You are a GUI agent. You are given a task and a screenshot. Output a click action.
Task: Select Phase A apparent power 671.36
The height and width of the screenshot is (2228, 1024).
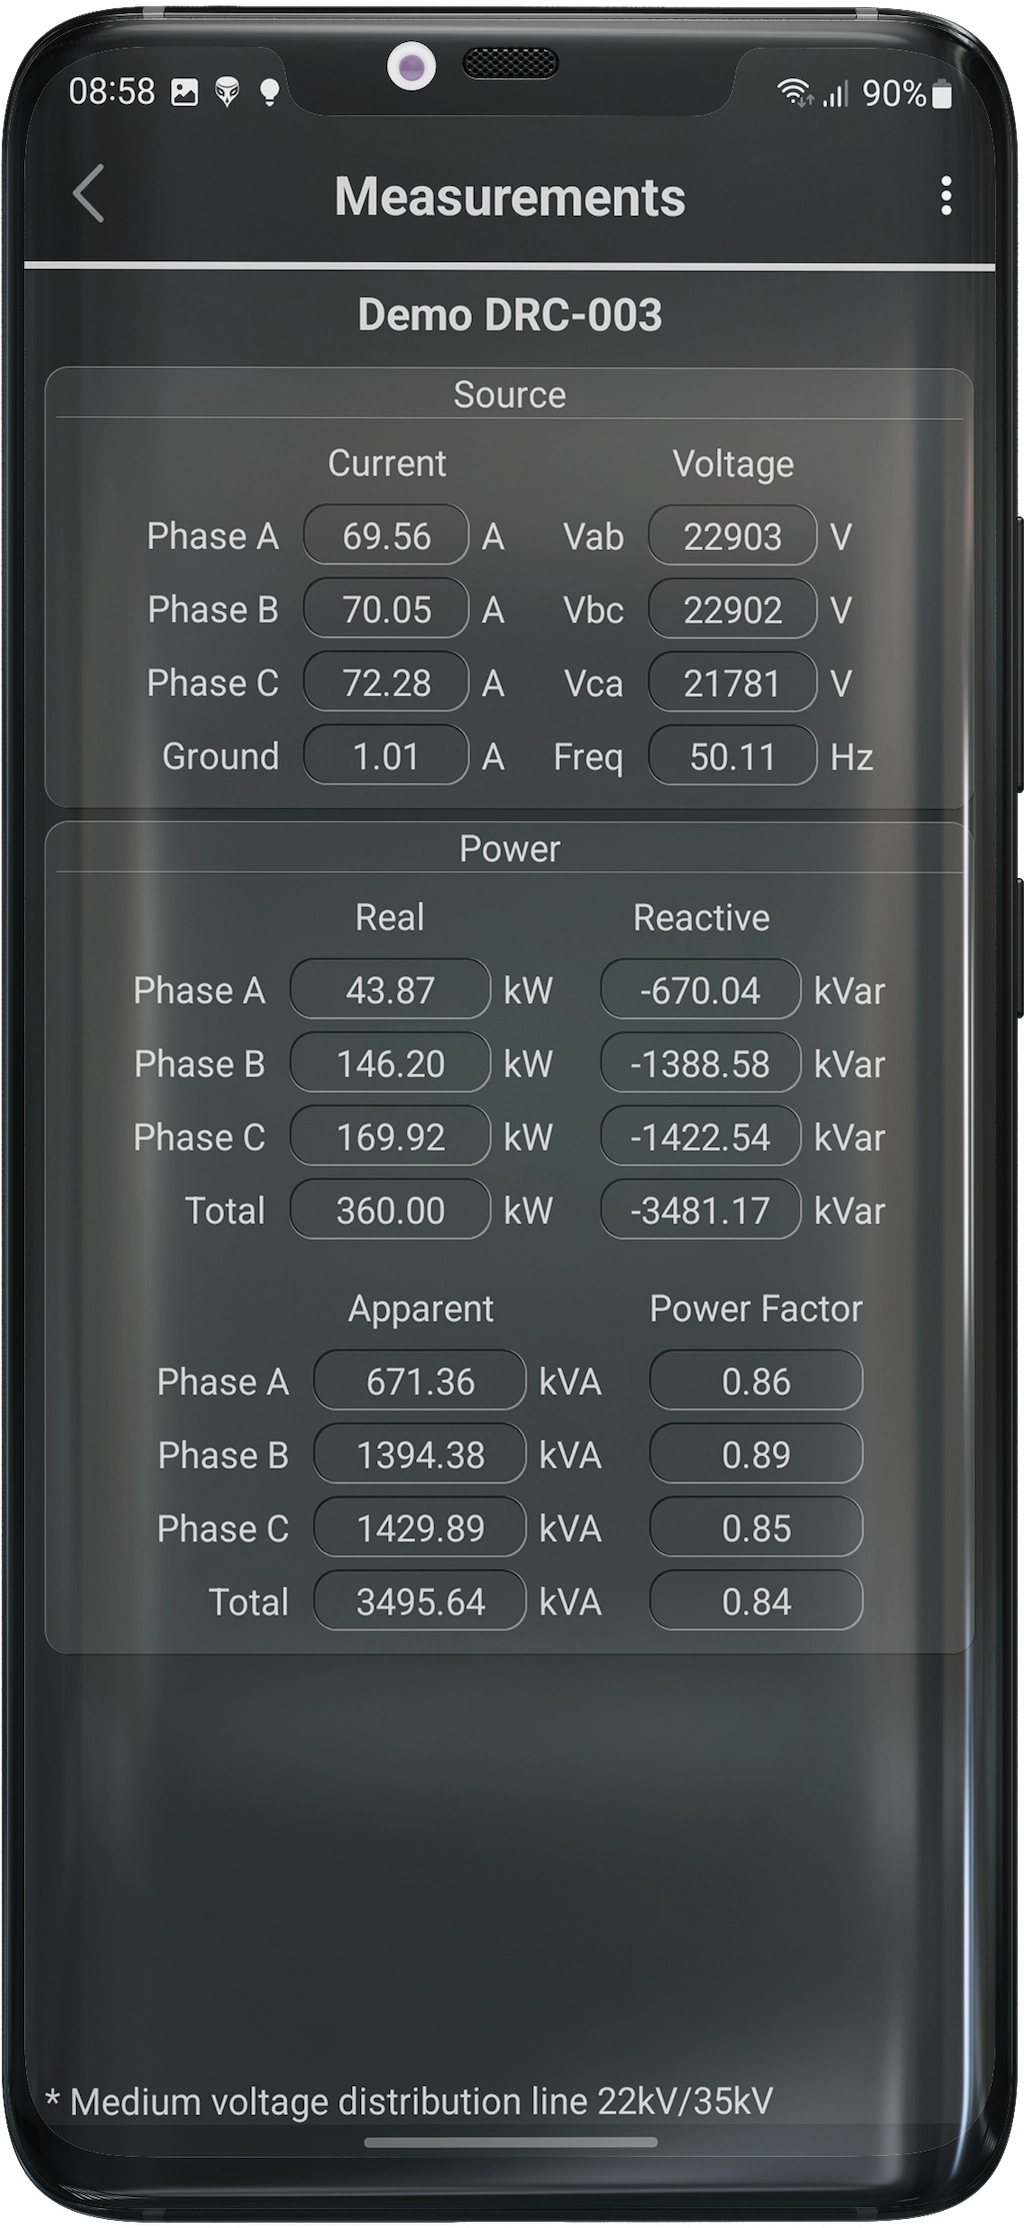coord(420,1381)
